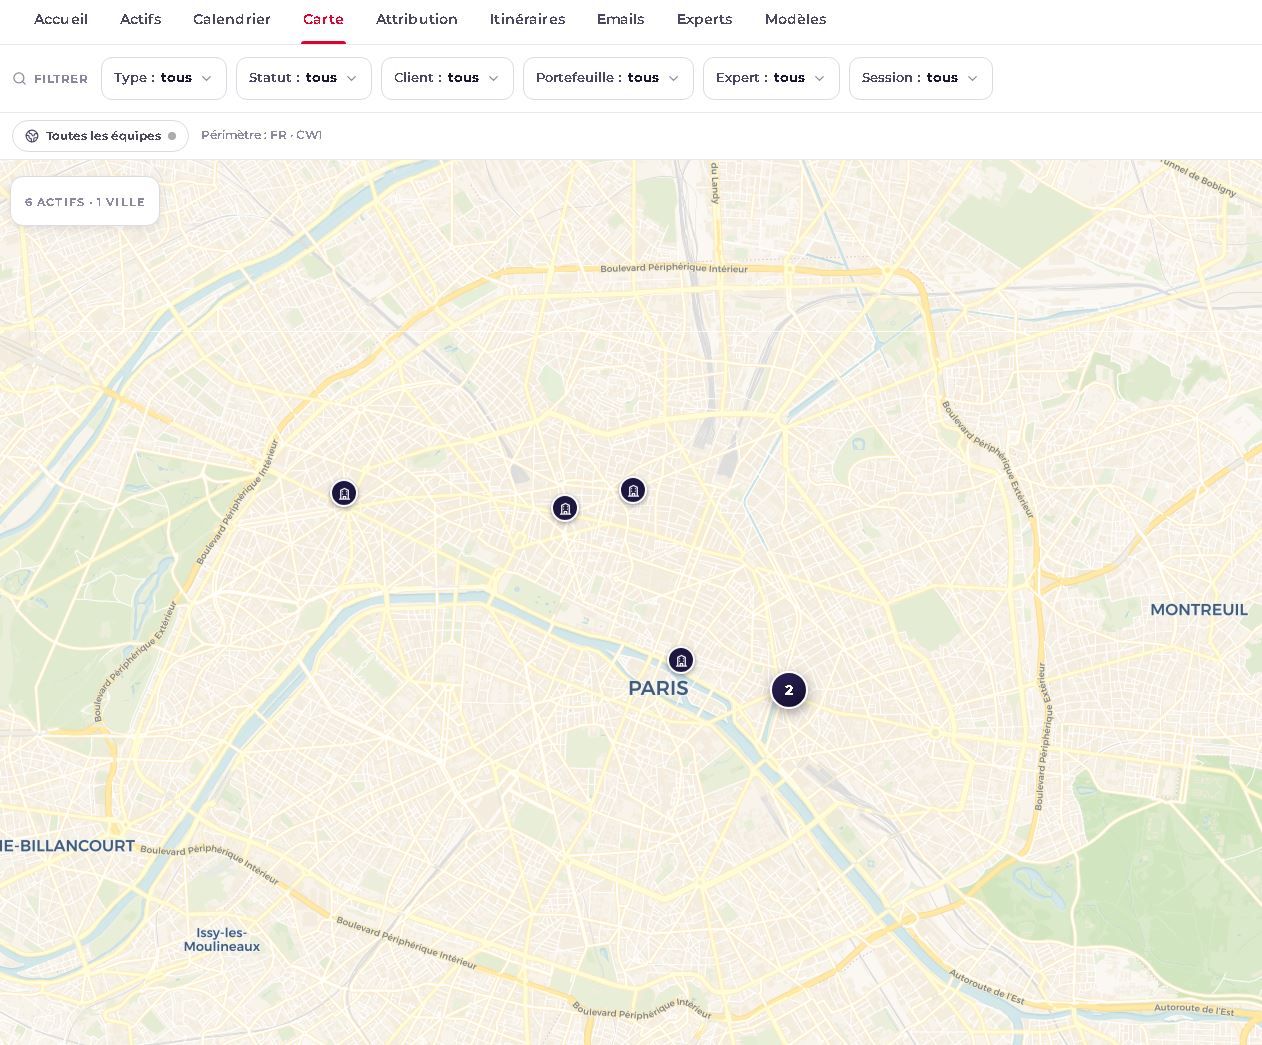Go to the Attribution tab
The width and height of the screenshot is (1262, 1045).
click(x=417, y=19)
